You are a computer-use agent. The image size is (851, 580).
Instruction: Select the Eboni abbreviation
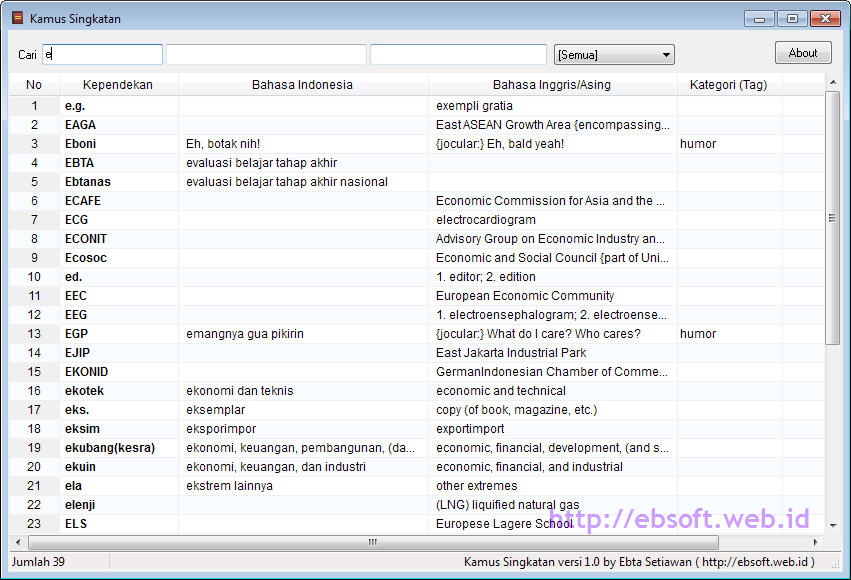pos(80,144)
